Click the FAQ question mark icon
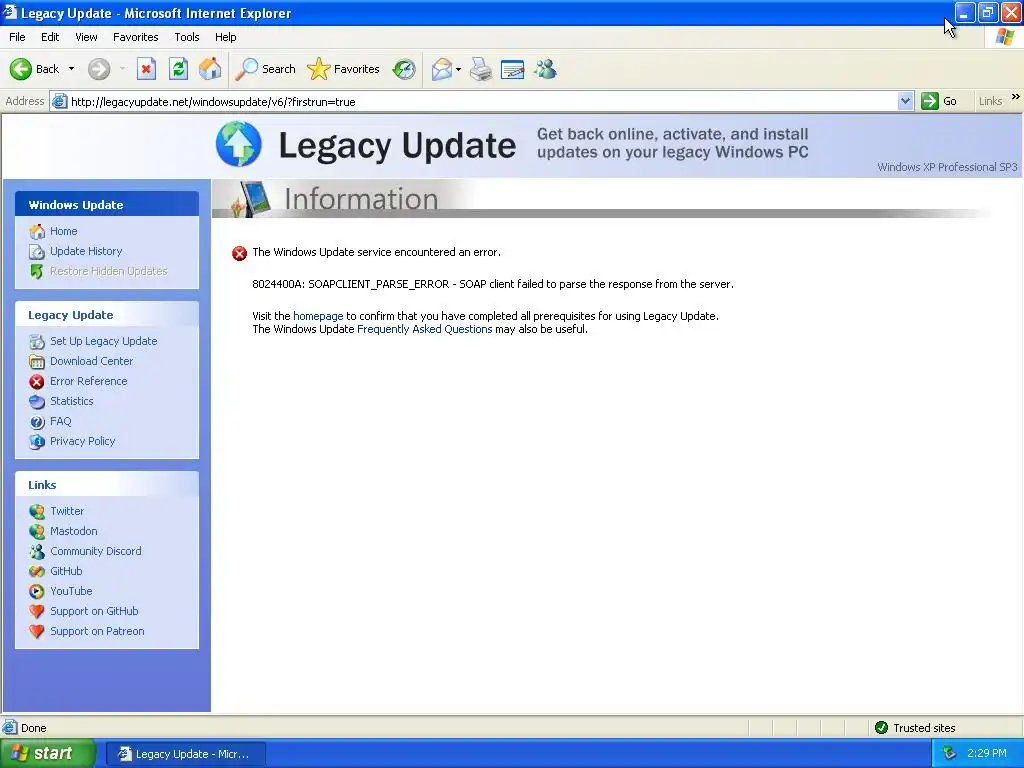The image size is (1024, 768). [37, 422]
